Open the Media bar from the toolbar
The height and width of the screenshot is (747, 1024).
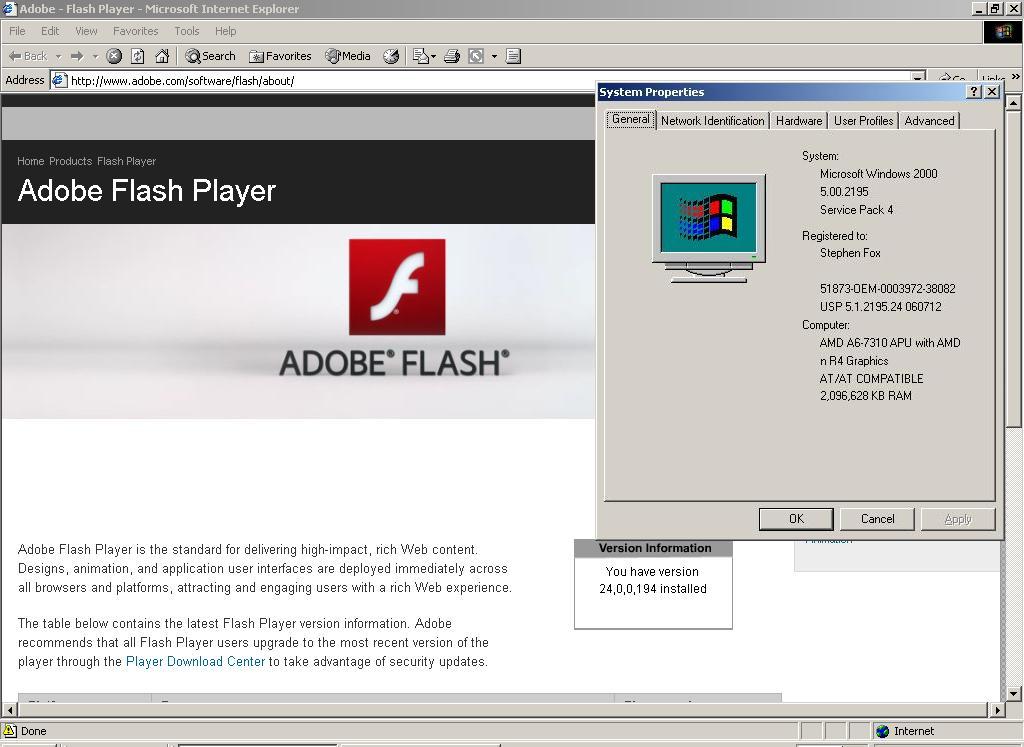(348, 56)
